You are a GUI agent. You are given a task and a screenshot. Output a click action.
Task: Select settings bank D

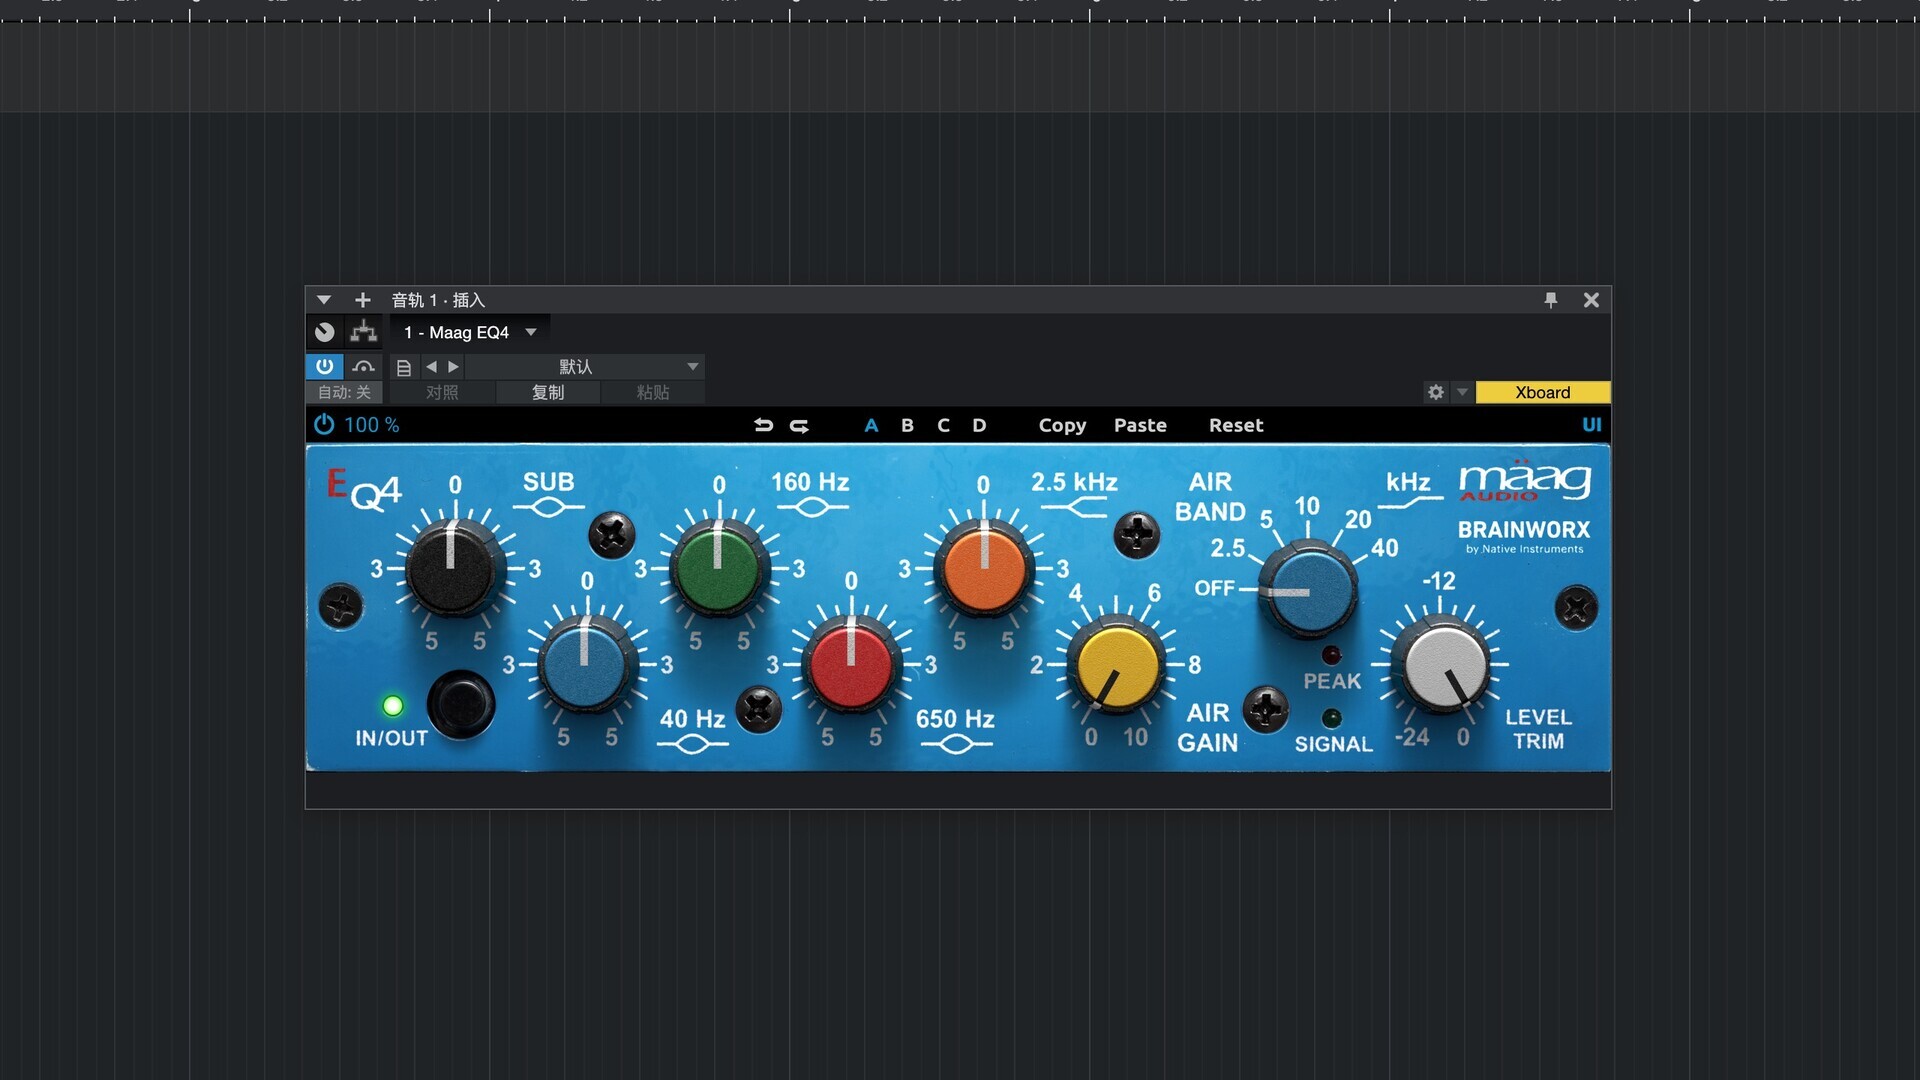coord(979,425)
